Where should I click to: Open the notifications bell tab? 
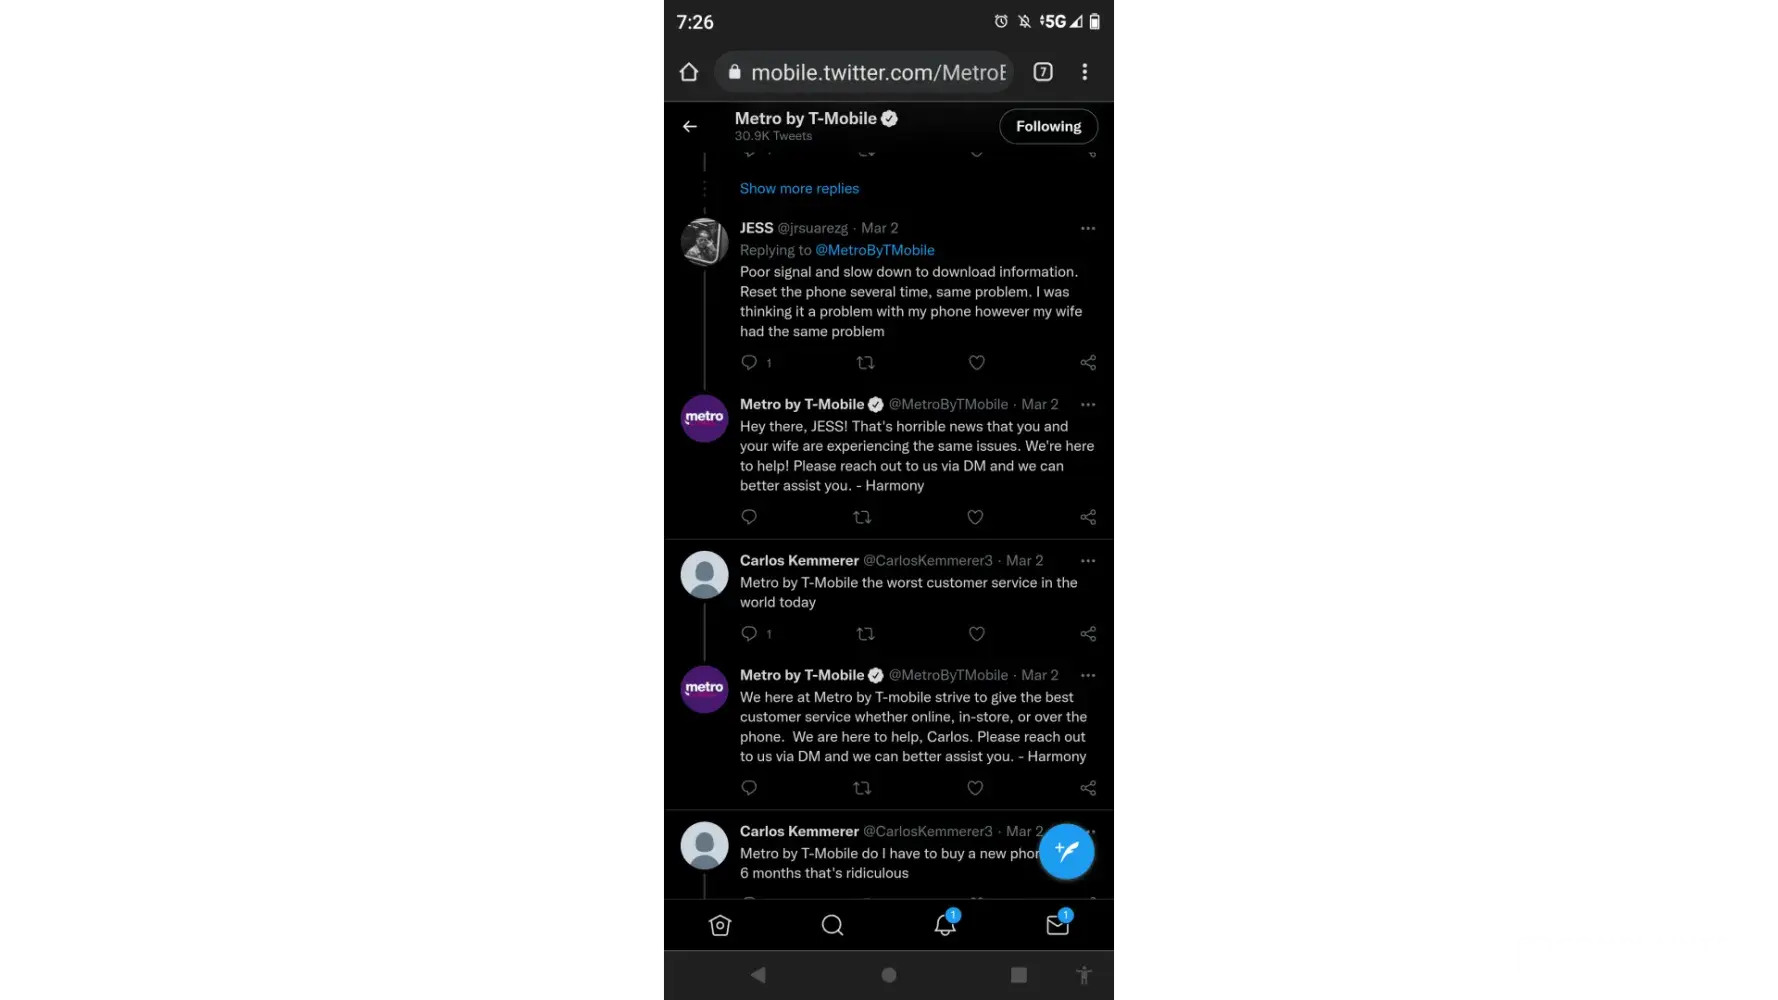click(945, 924)
